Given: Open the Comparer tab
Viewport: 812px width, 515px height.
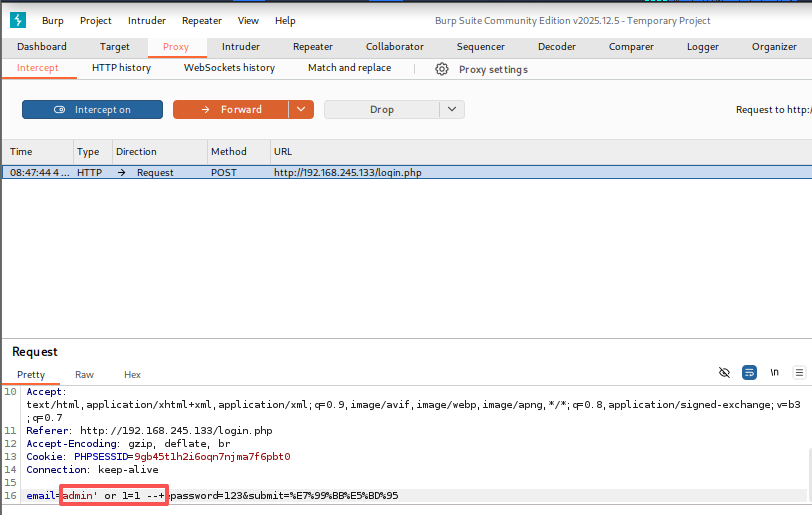Looking at the screenshot, I should (x=631, y=47).
